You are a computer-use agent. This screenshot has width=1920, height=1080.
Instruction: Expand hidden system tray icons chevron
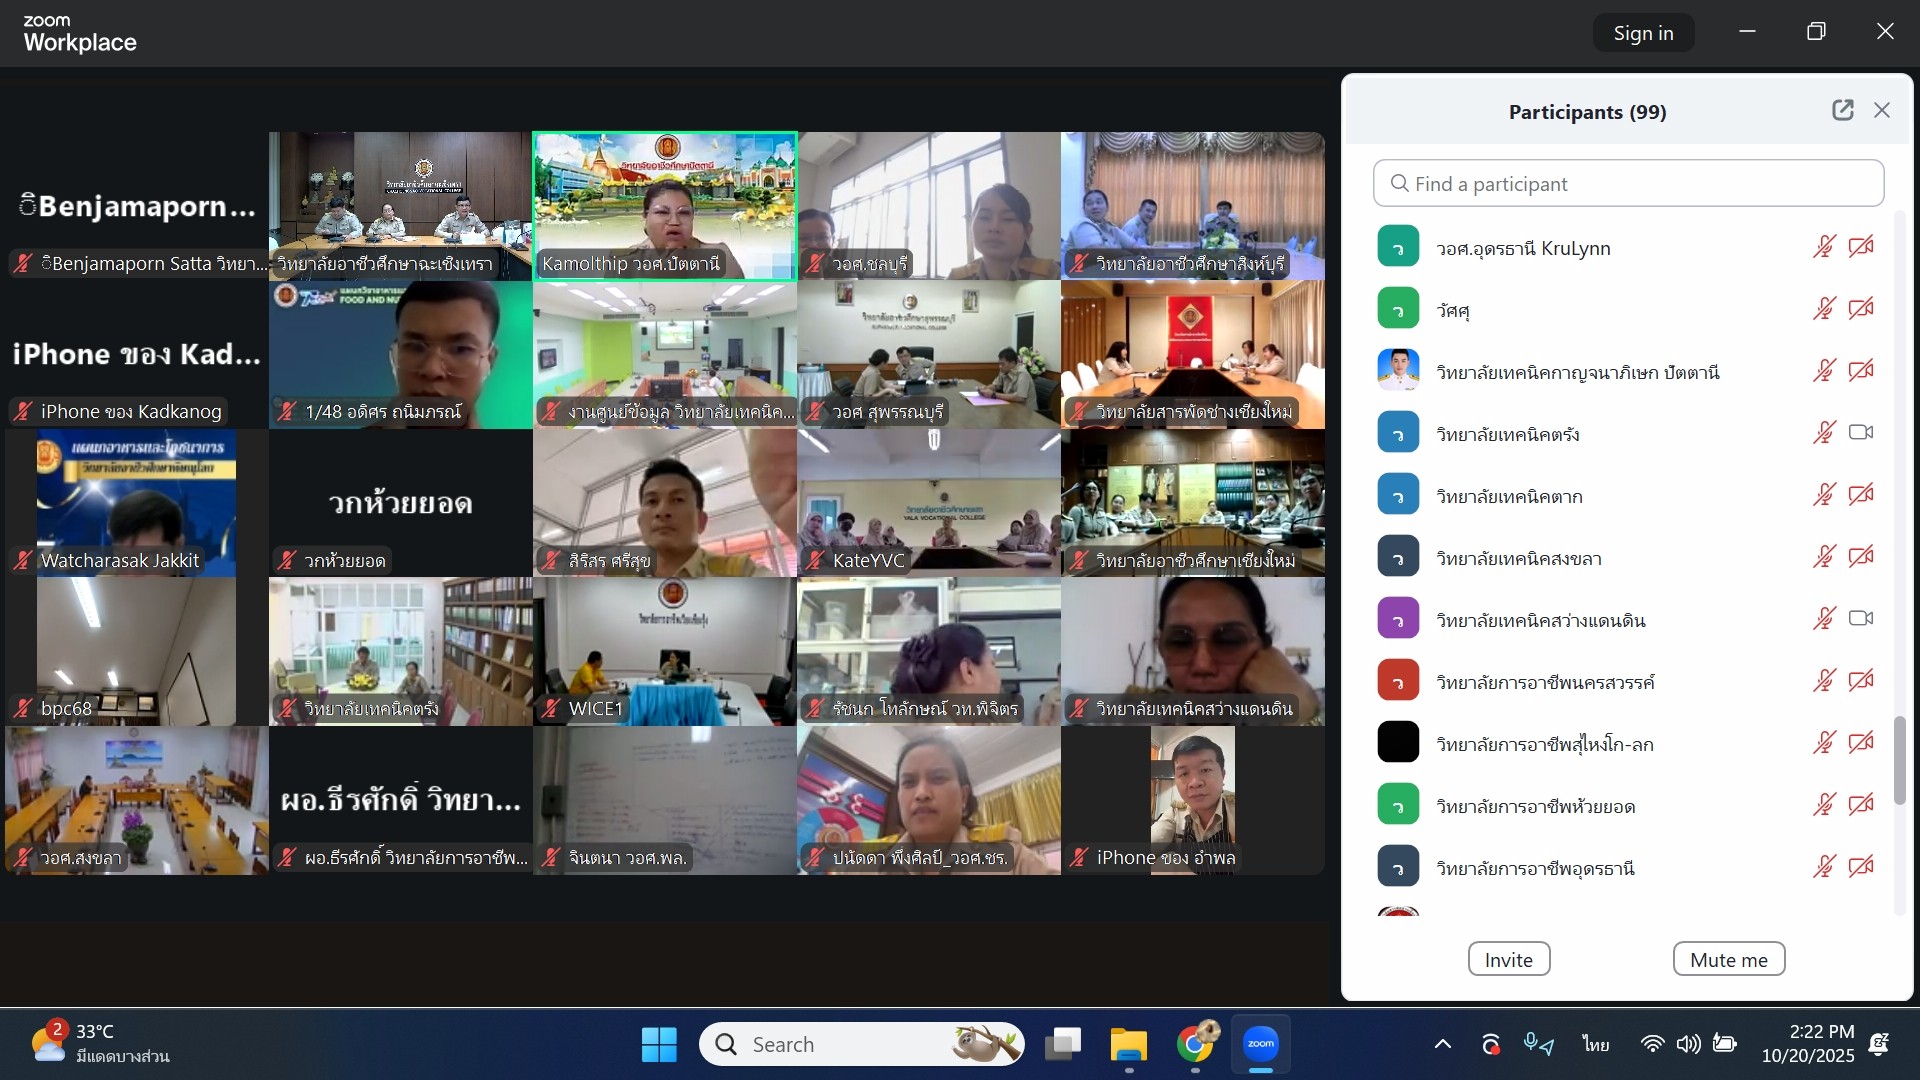[1442, 1044]
